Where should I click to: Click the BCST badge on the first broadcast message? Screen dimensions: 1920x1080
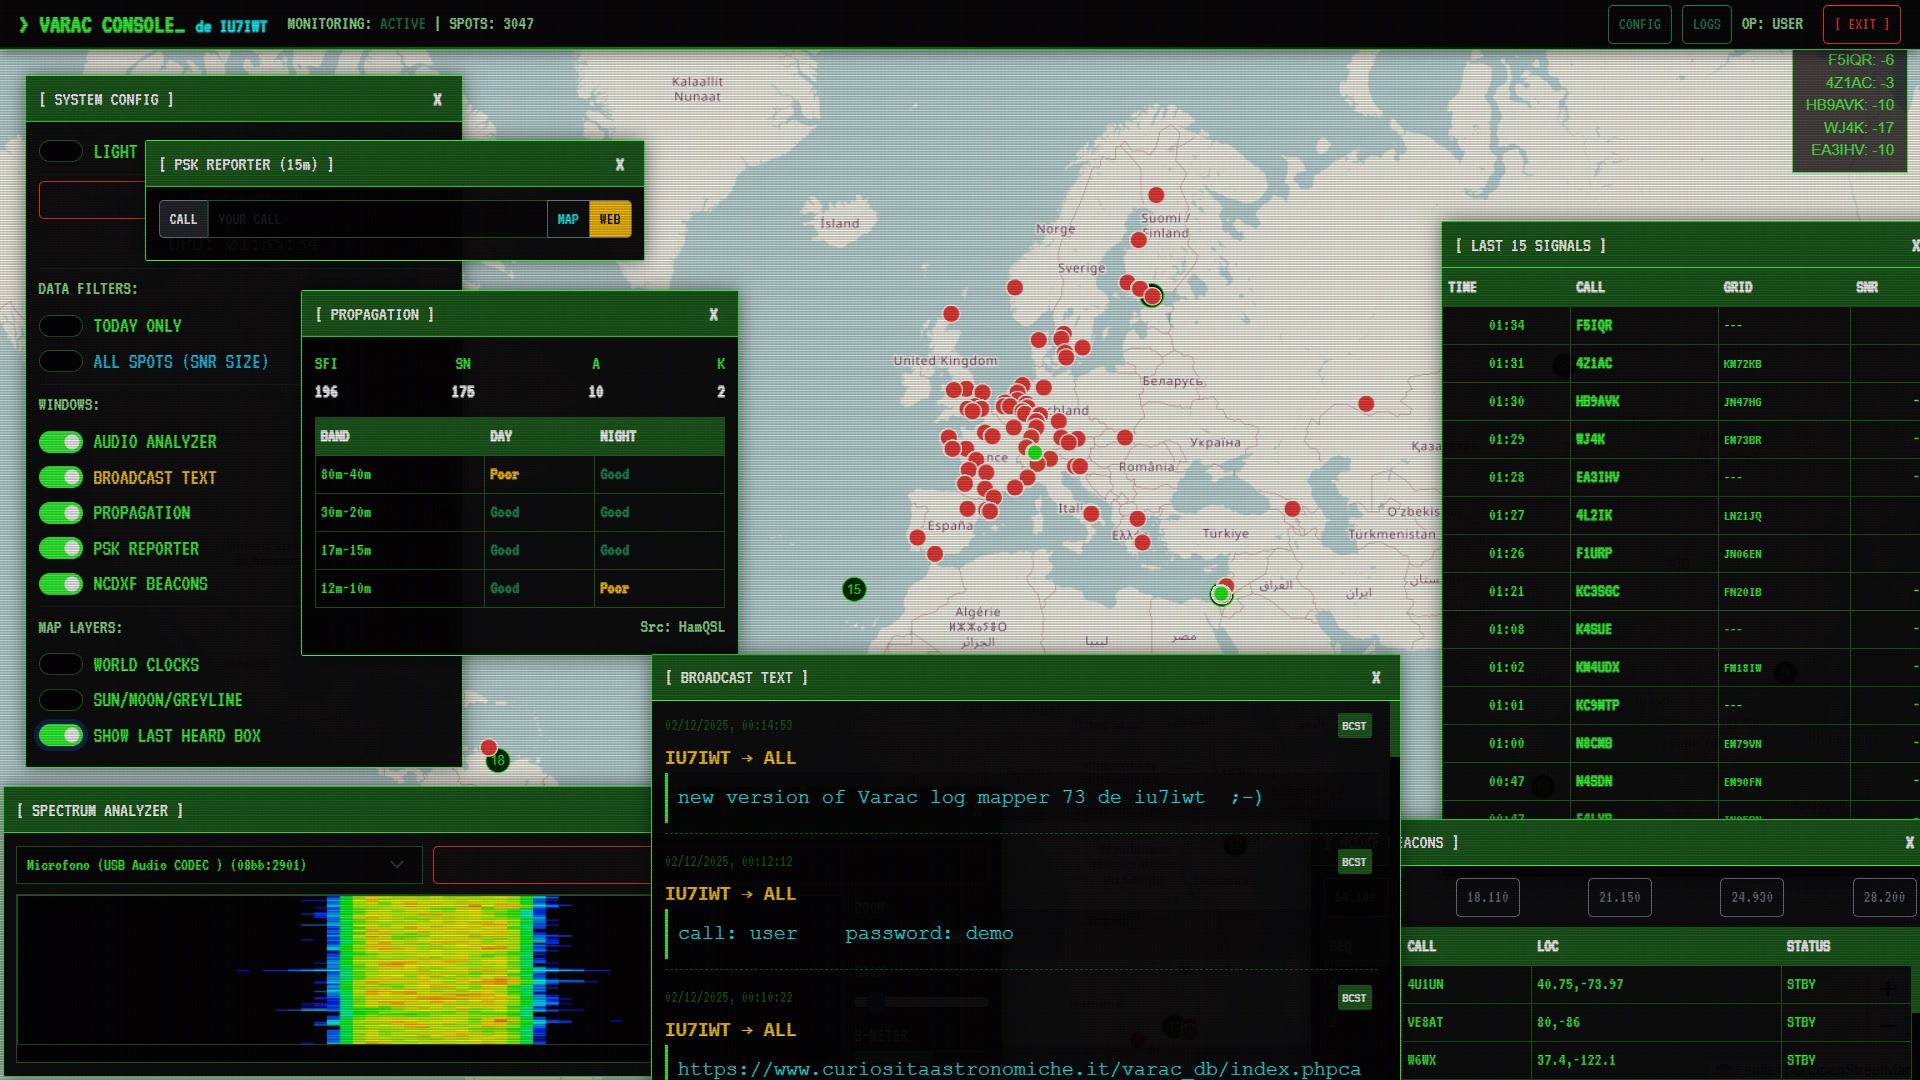click(1354, 726)
